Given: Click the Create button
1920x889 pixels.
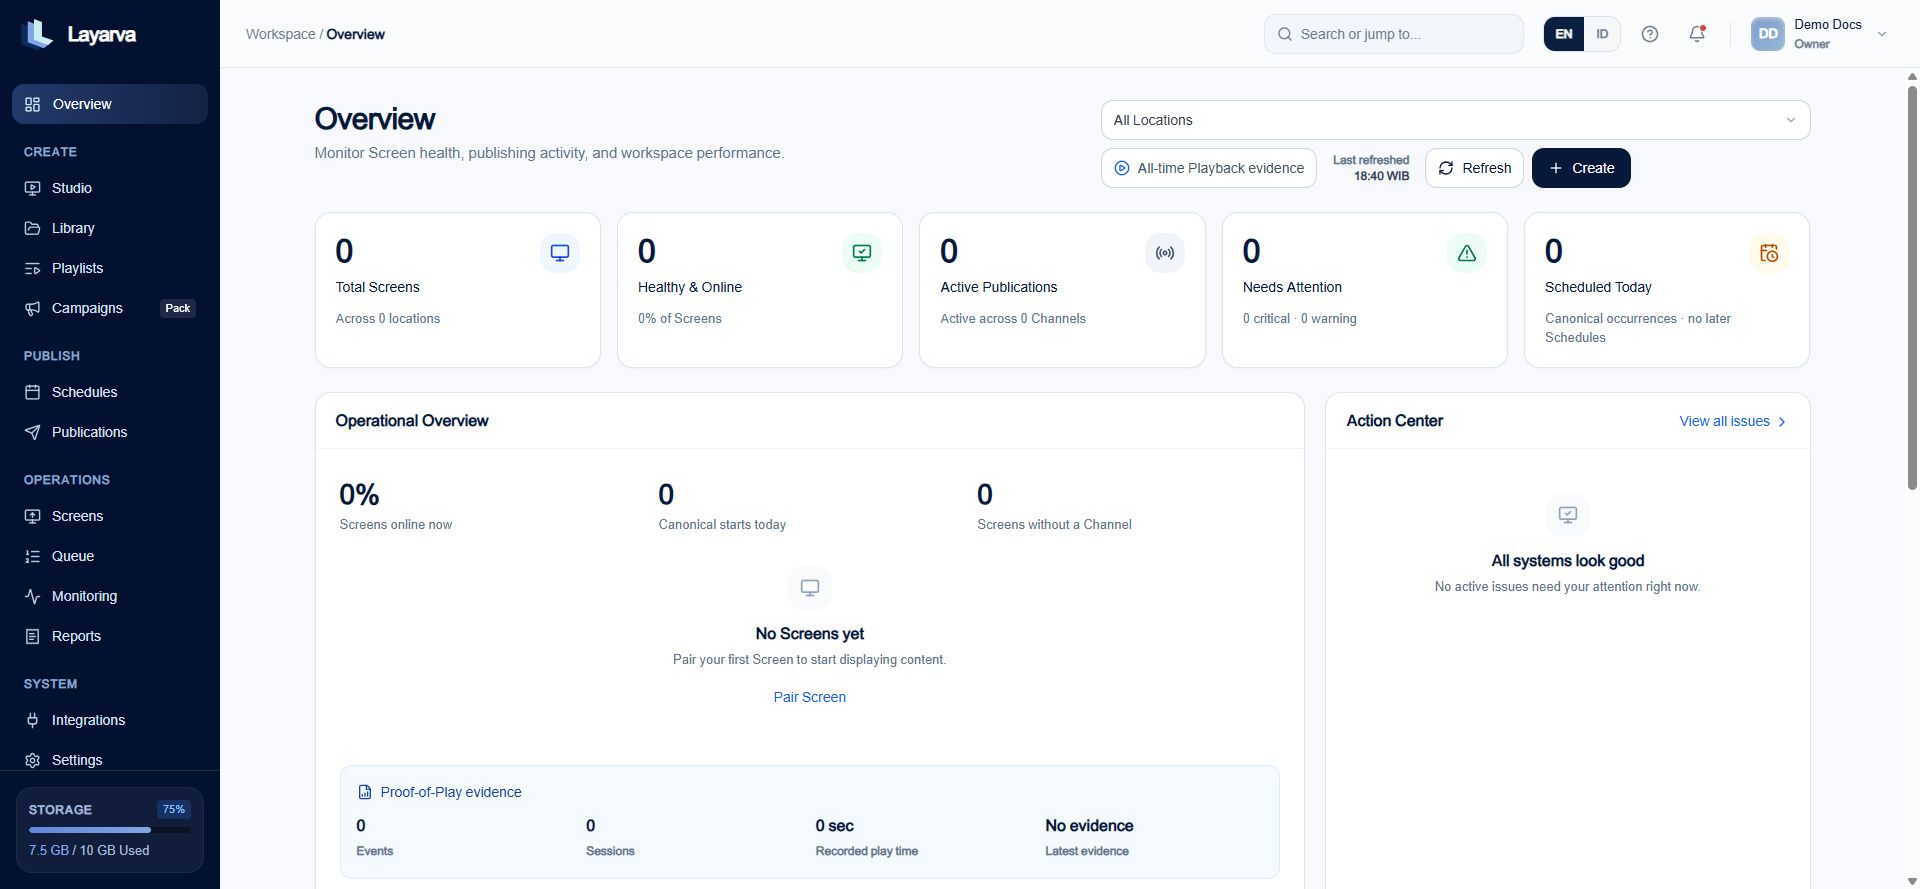Looking at the screenshot, I should 1581,168.
